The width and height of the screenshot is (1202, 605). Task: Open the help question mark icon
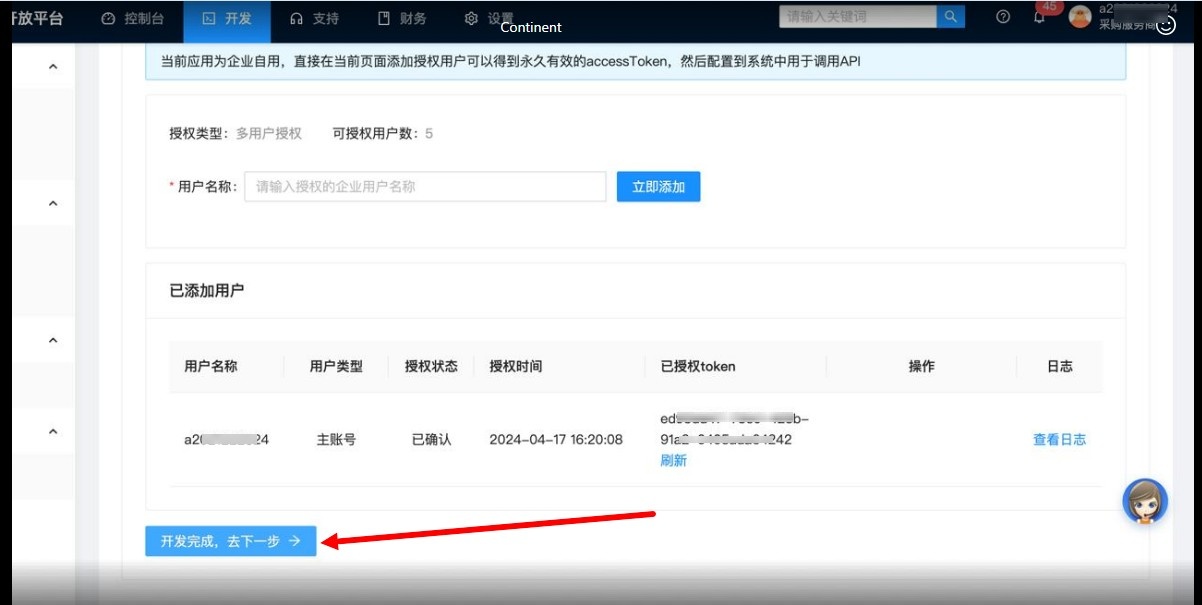point(1003,17)
